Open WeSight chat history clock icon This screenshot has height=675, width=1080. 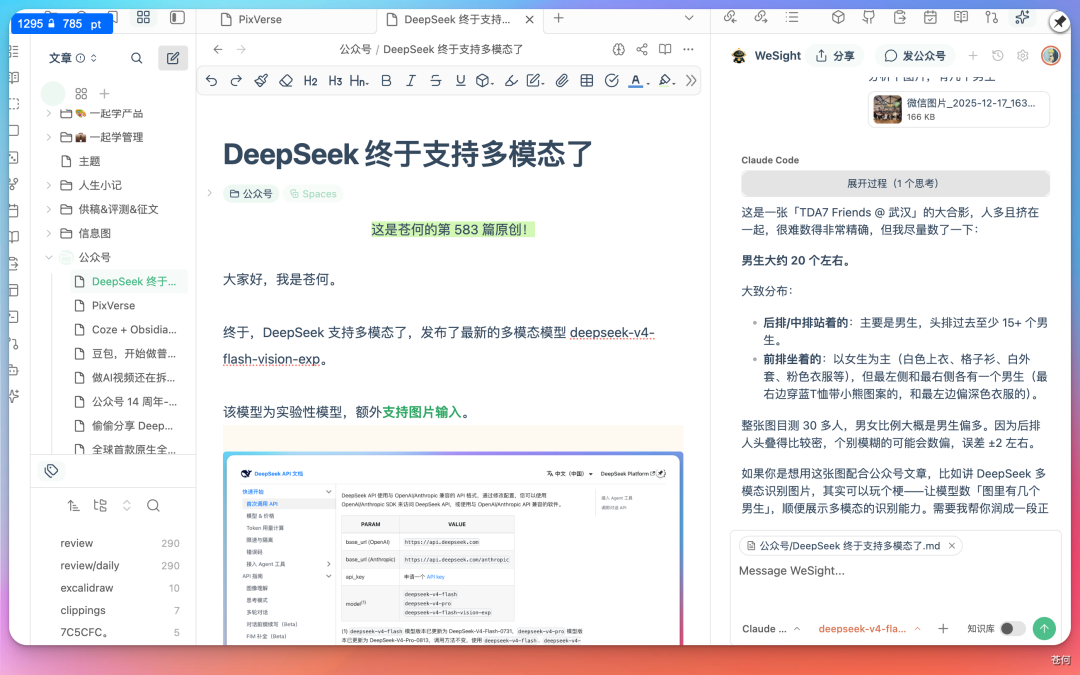click(997, 56)
